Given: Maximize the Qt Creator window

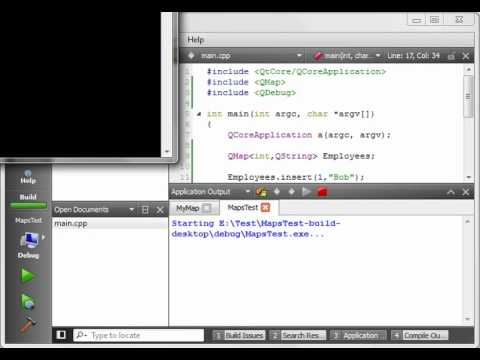Looking at the screenshot, I should [x=435, y=20].
